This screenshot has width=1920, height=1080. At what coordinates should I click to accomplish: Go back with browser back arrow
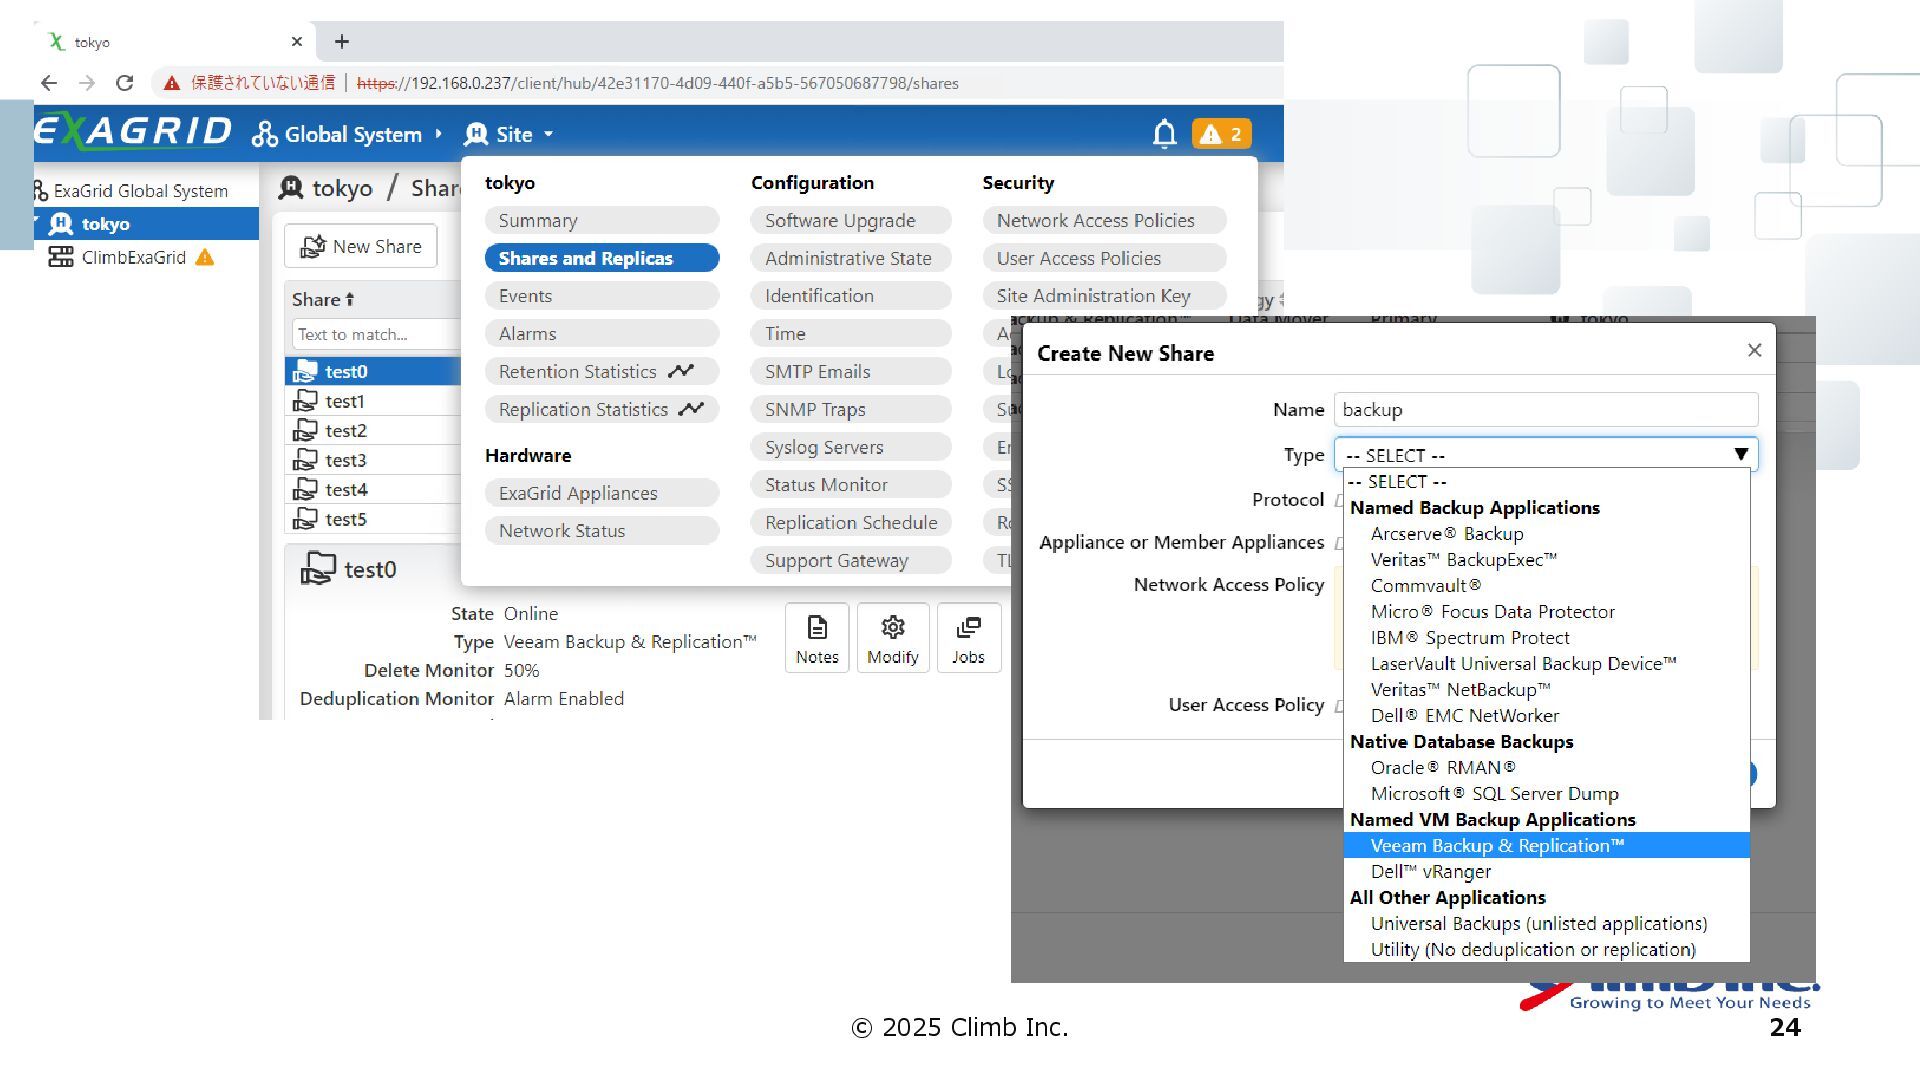[49, 83]
